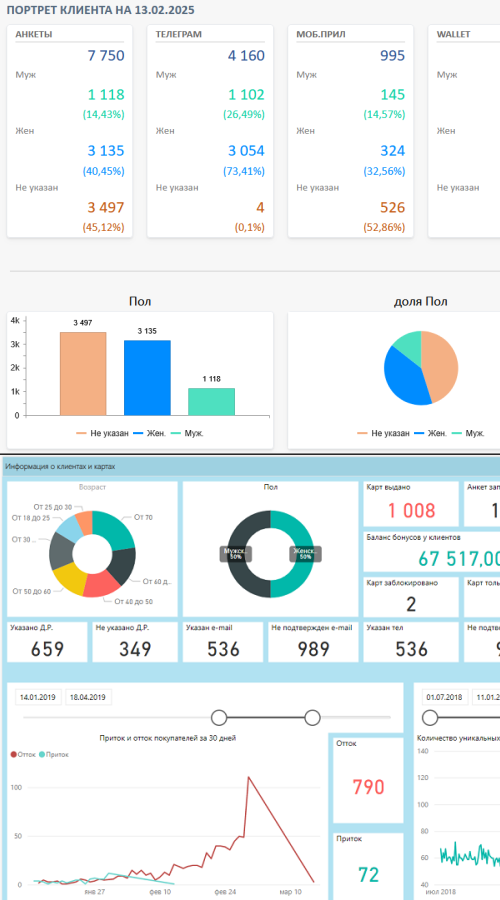This screenshot has height=900, width=500.
Task: Click the 'WALLET' card header
Action: [x=454, y=34]
